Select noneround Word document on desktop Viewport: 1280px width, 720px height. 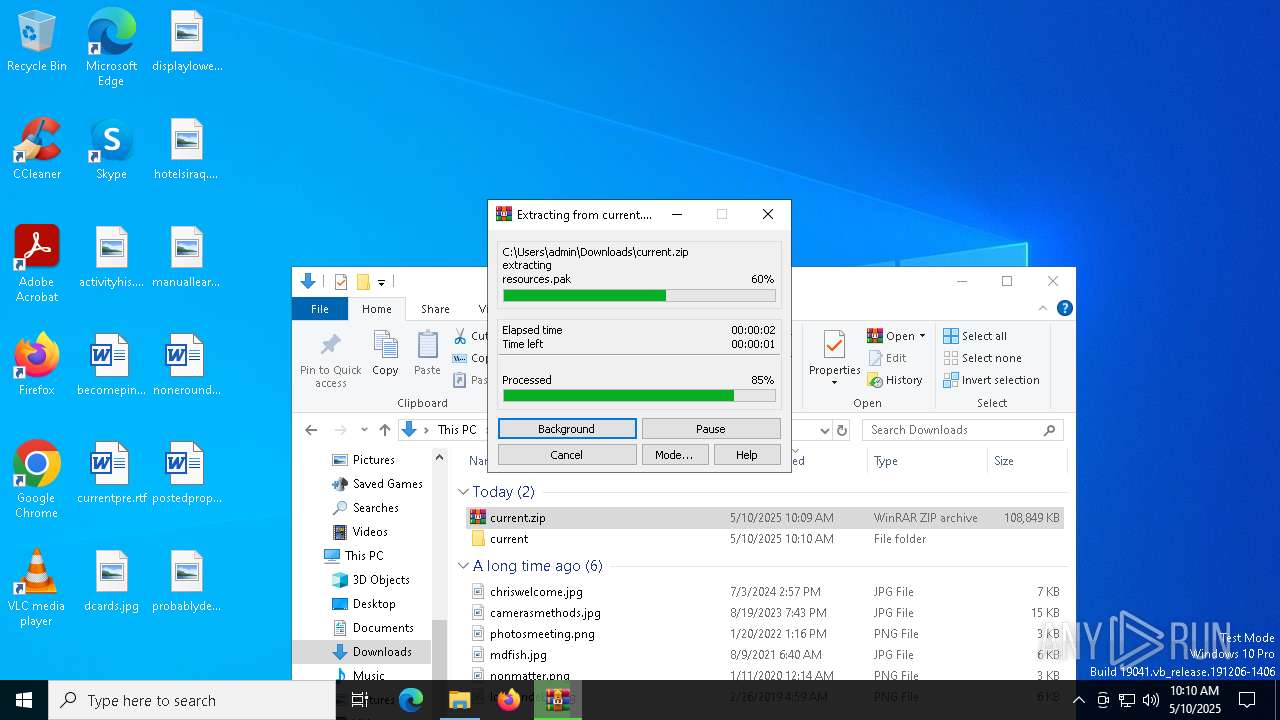click(x=187, y=366)
